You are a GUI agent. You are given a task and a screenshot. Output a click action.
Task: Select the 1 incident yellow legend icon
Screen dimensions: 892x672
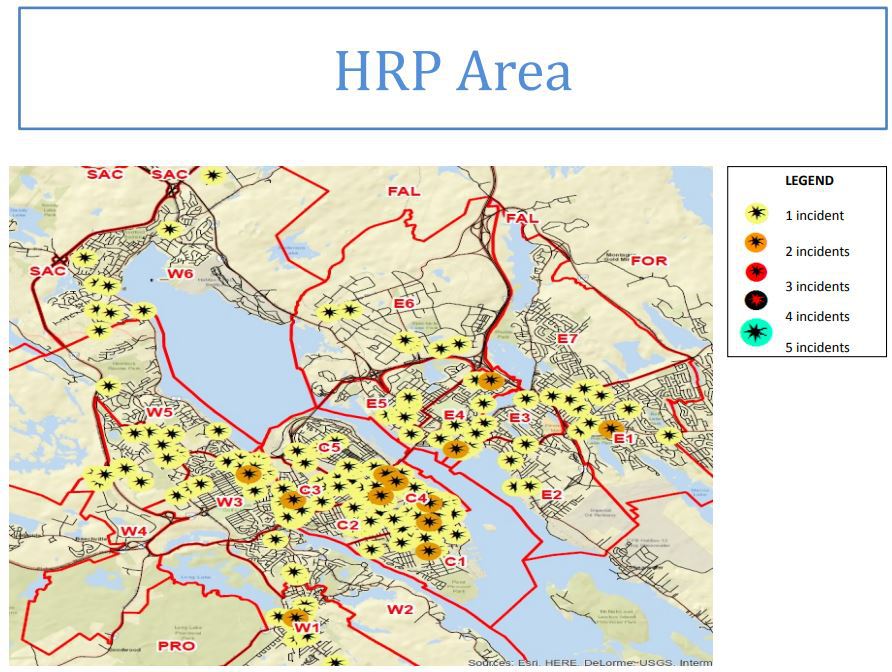click(x=756, y=213)
